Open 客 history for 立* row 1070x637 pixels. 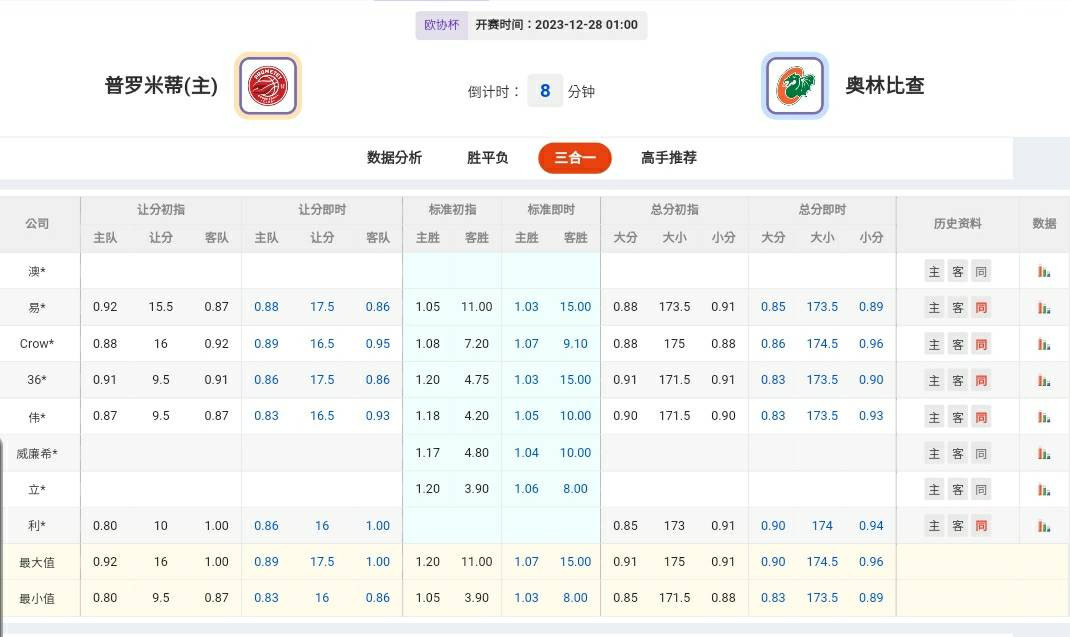(957, 490)
